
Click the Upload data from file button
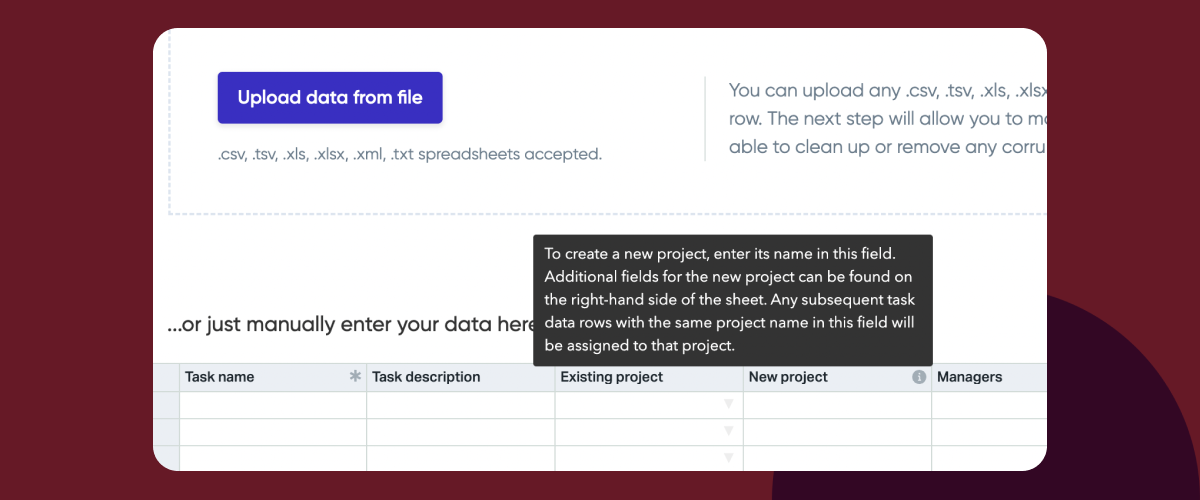click(x=330, y=98)
